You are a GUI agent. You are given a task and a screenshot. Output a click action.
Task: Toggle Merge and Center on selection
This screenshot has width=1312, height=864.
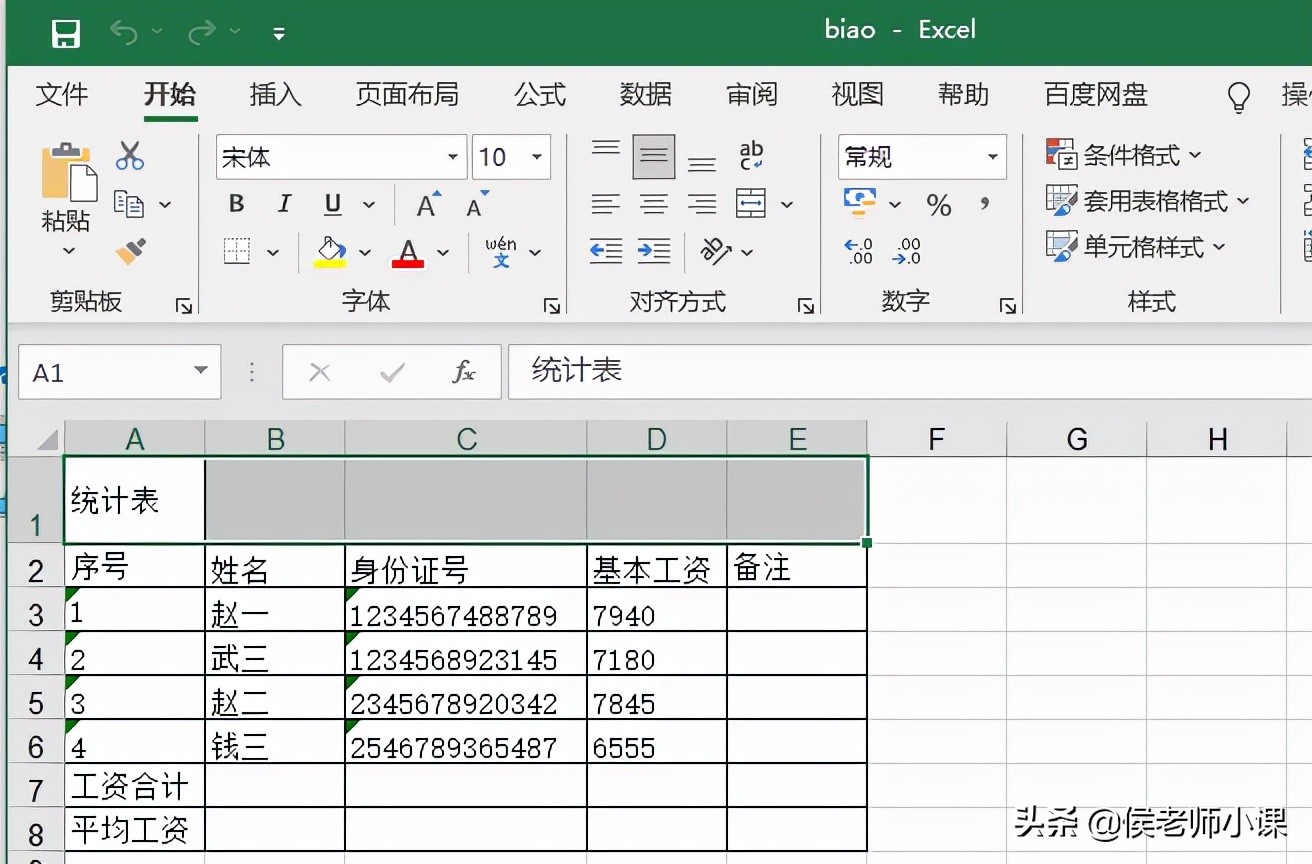point(751,203)
